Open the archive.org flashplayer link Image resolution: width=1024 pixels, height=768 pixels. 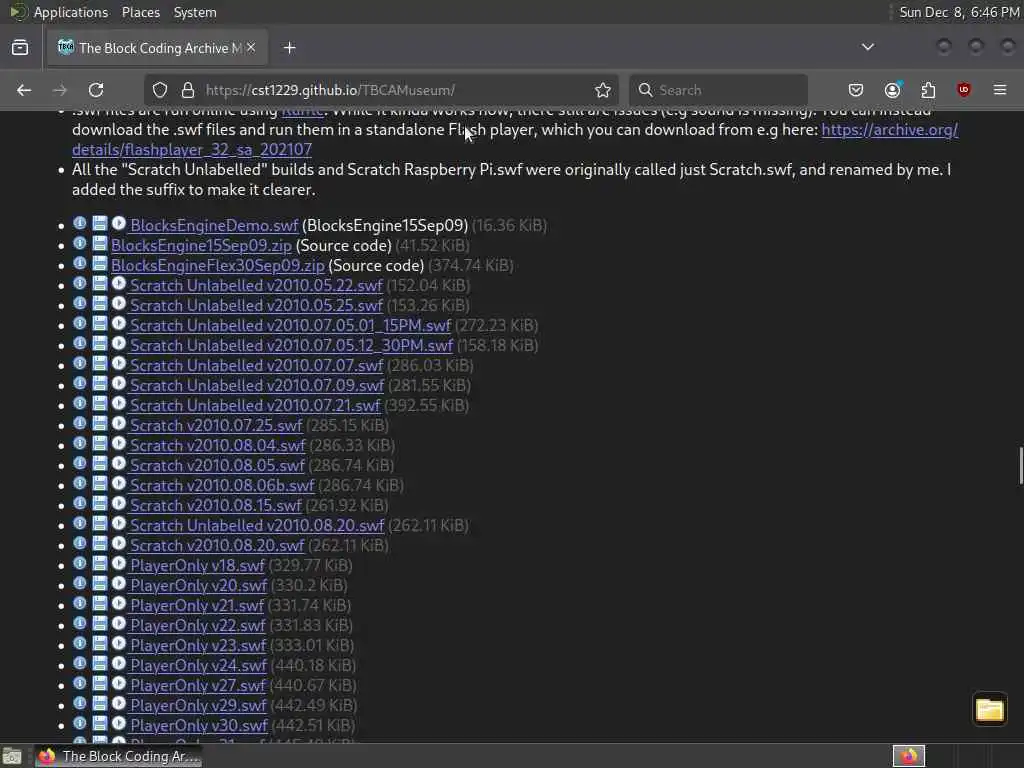tap(515, 140)
